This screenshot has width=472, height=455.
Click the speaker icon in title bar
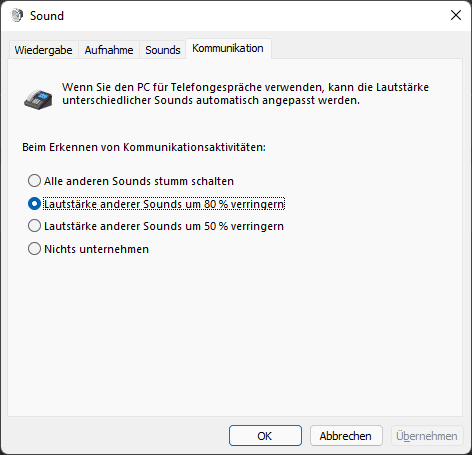click(17, 15)
